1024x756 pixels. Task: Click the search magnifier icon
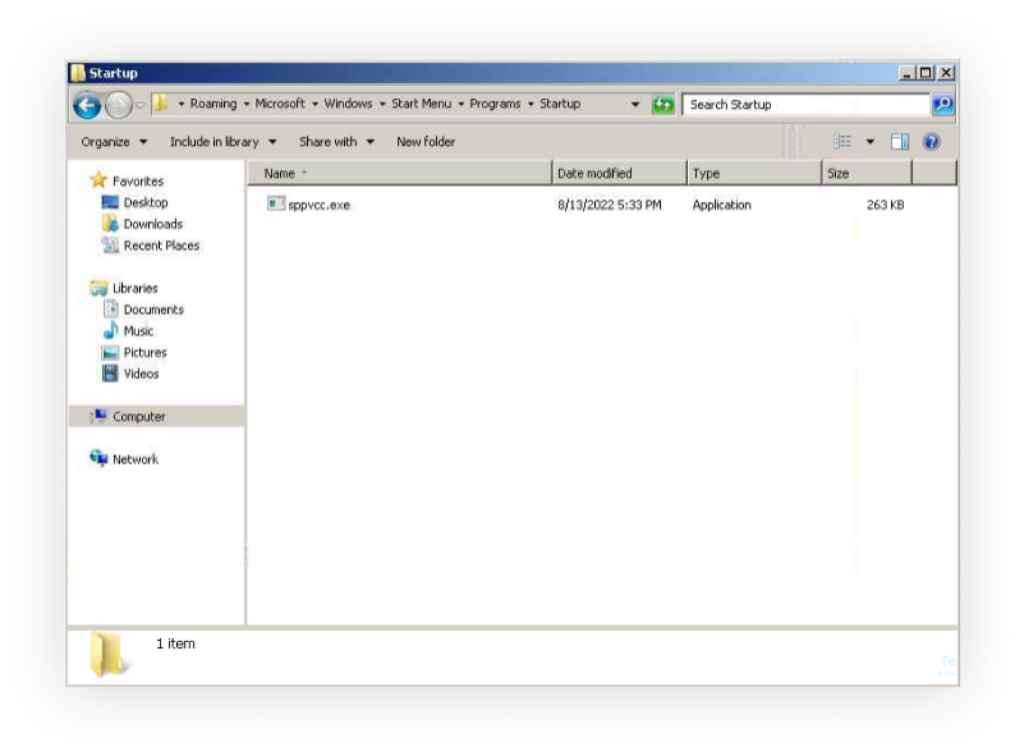point(942,104)
